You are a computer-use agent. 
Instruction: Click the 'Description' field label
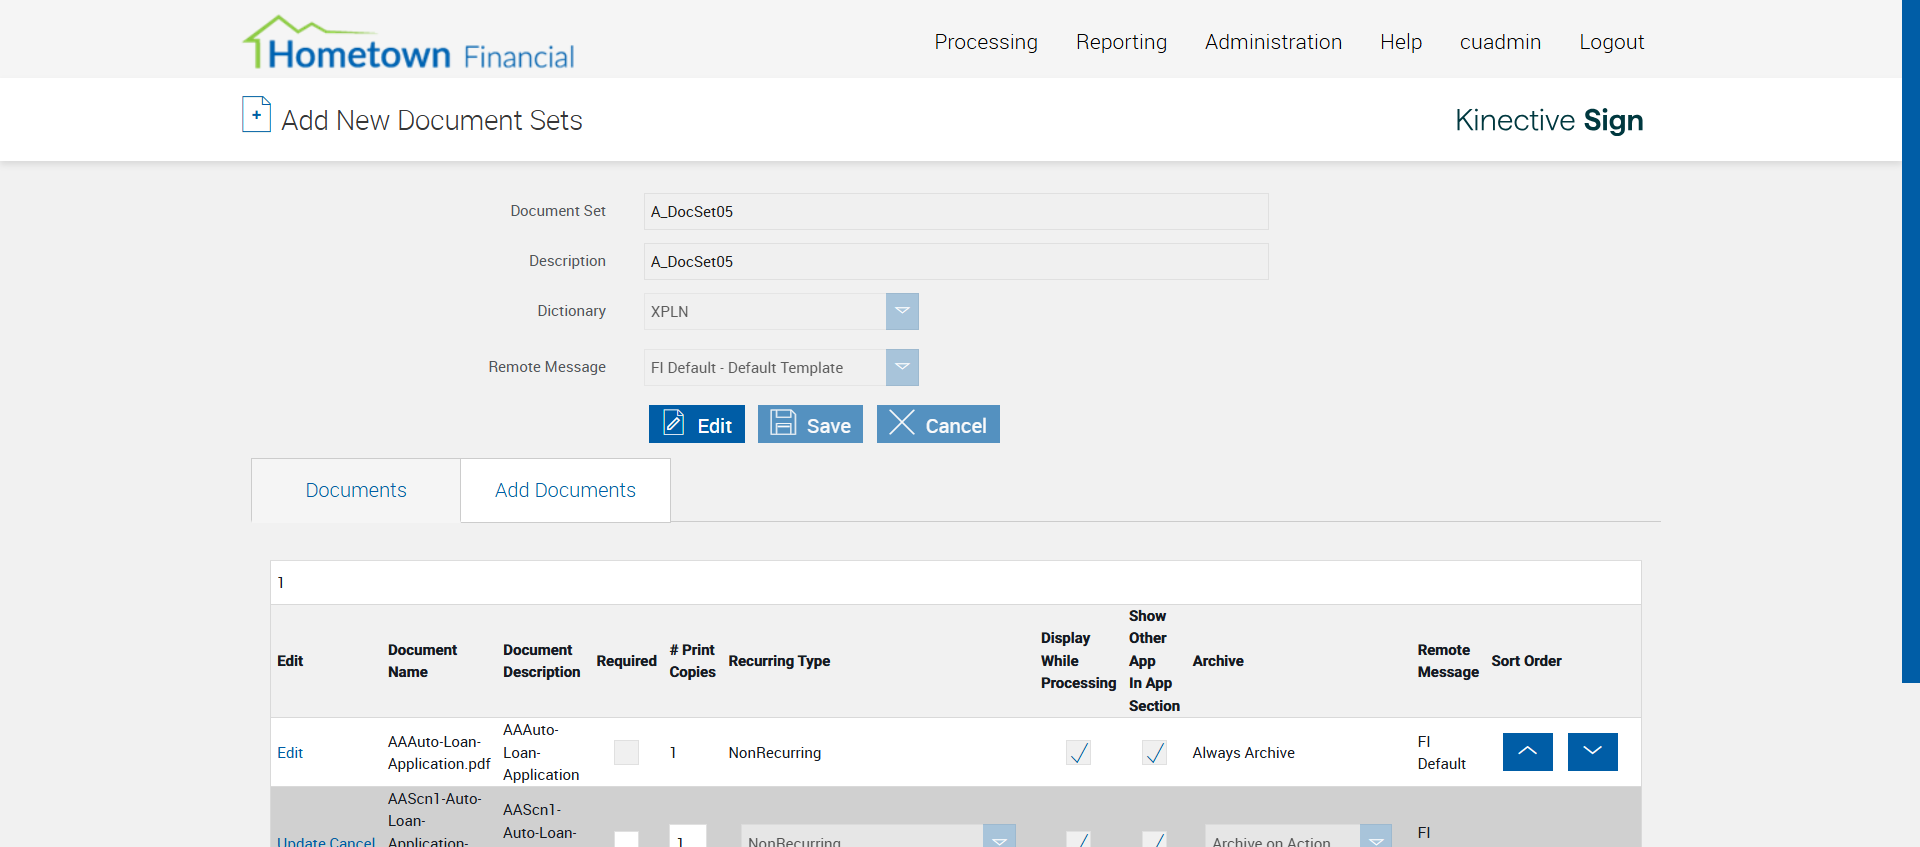567,261
